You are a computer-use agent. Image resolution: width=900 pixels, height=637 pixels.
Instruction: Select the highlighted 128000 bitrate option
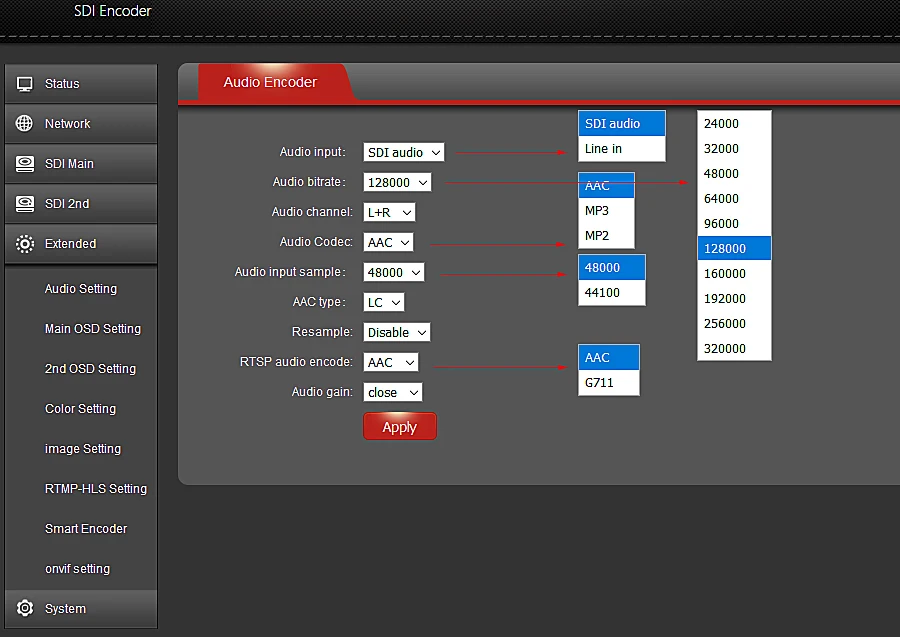(x=734, y=248)
